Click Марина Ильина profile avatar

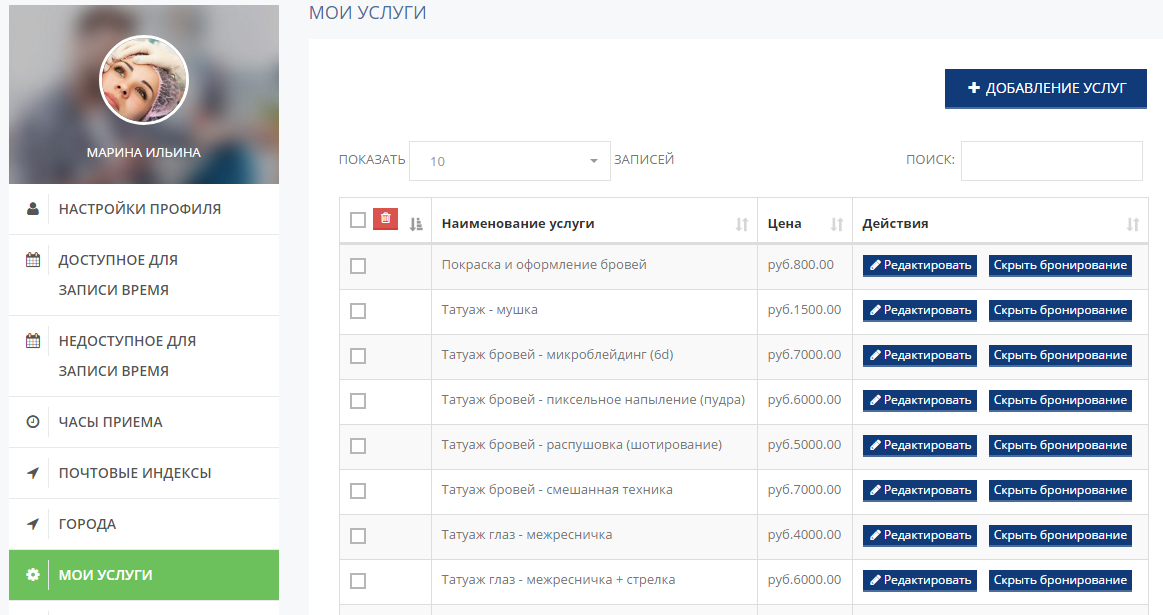coord(144,80)
